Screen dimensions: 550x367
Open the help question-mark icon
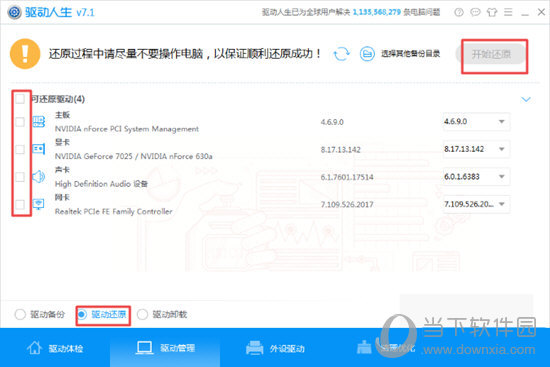pos(459,13)
